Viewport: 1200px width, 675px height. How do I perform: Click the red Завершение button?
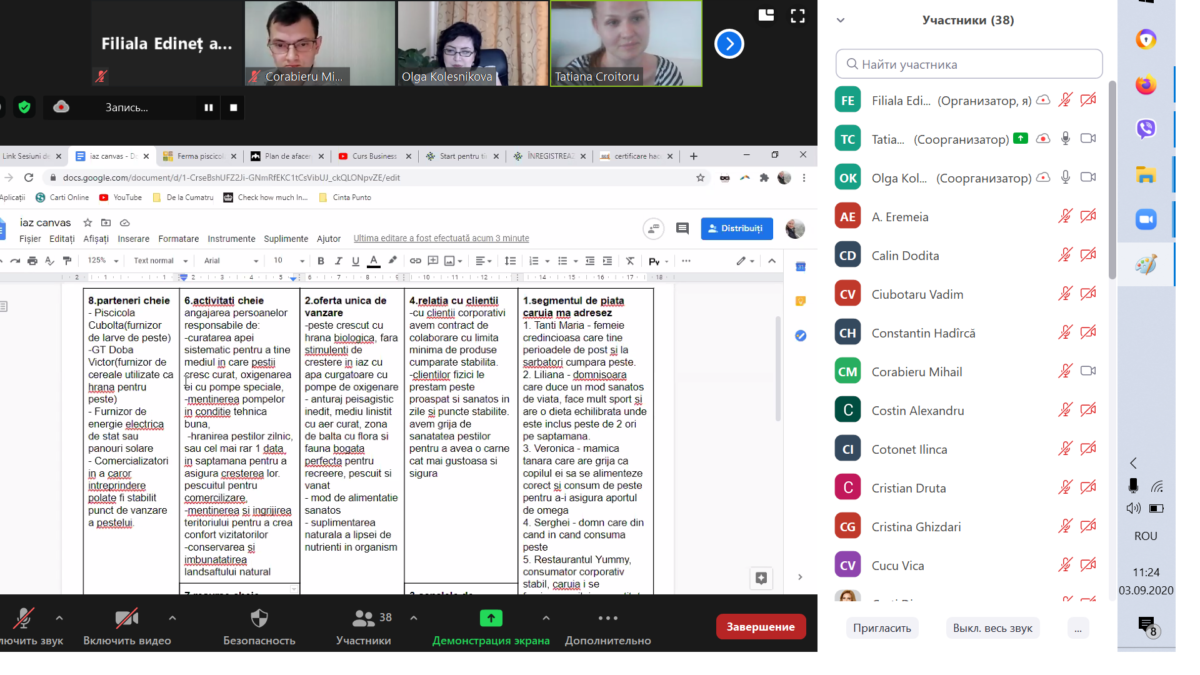pos(761,627)
